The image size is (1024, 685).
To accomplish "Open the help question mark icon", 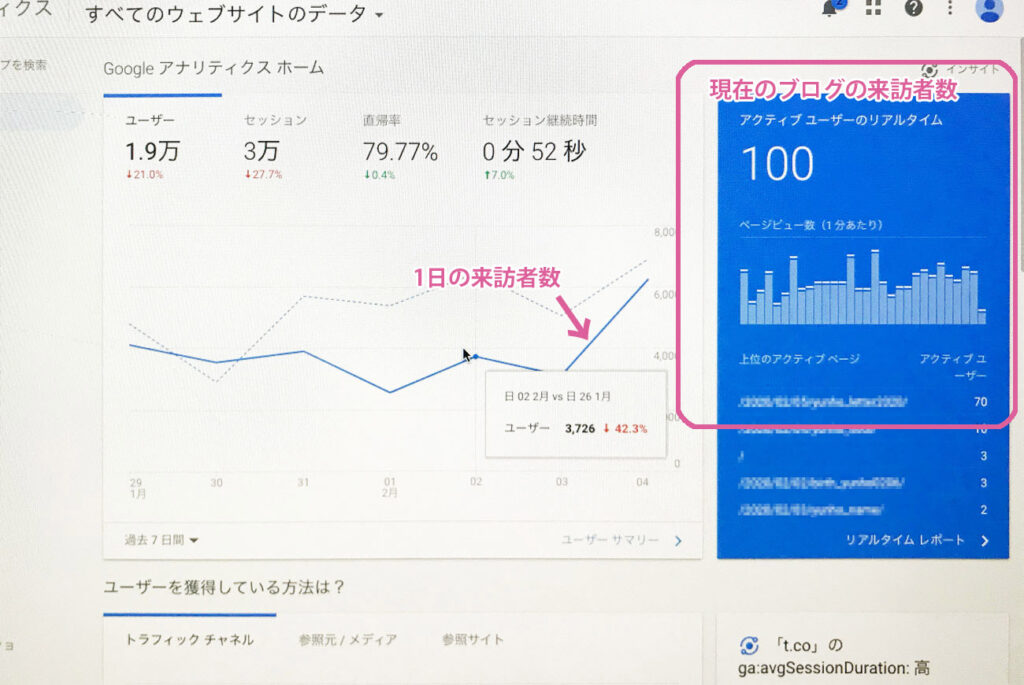I will click(x=913, y=8).
